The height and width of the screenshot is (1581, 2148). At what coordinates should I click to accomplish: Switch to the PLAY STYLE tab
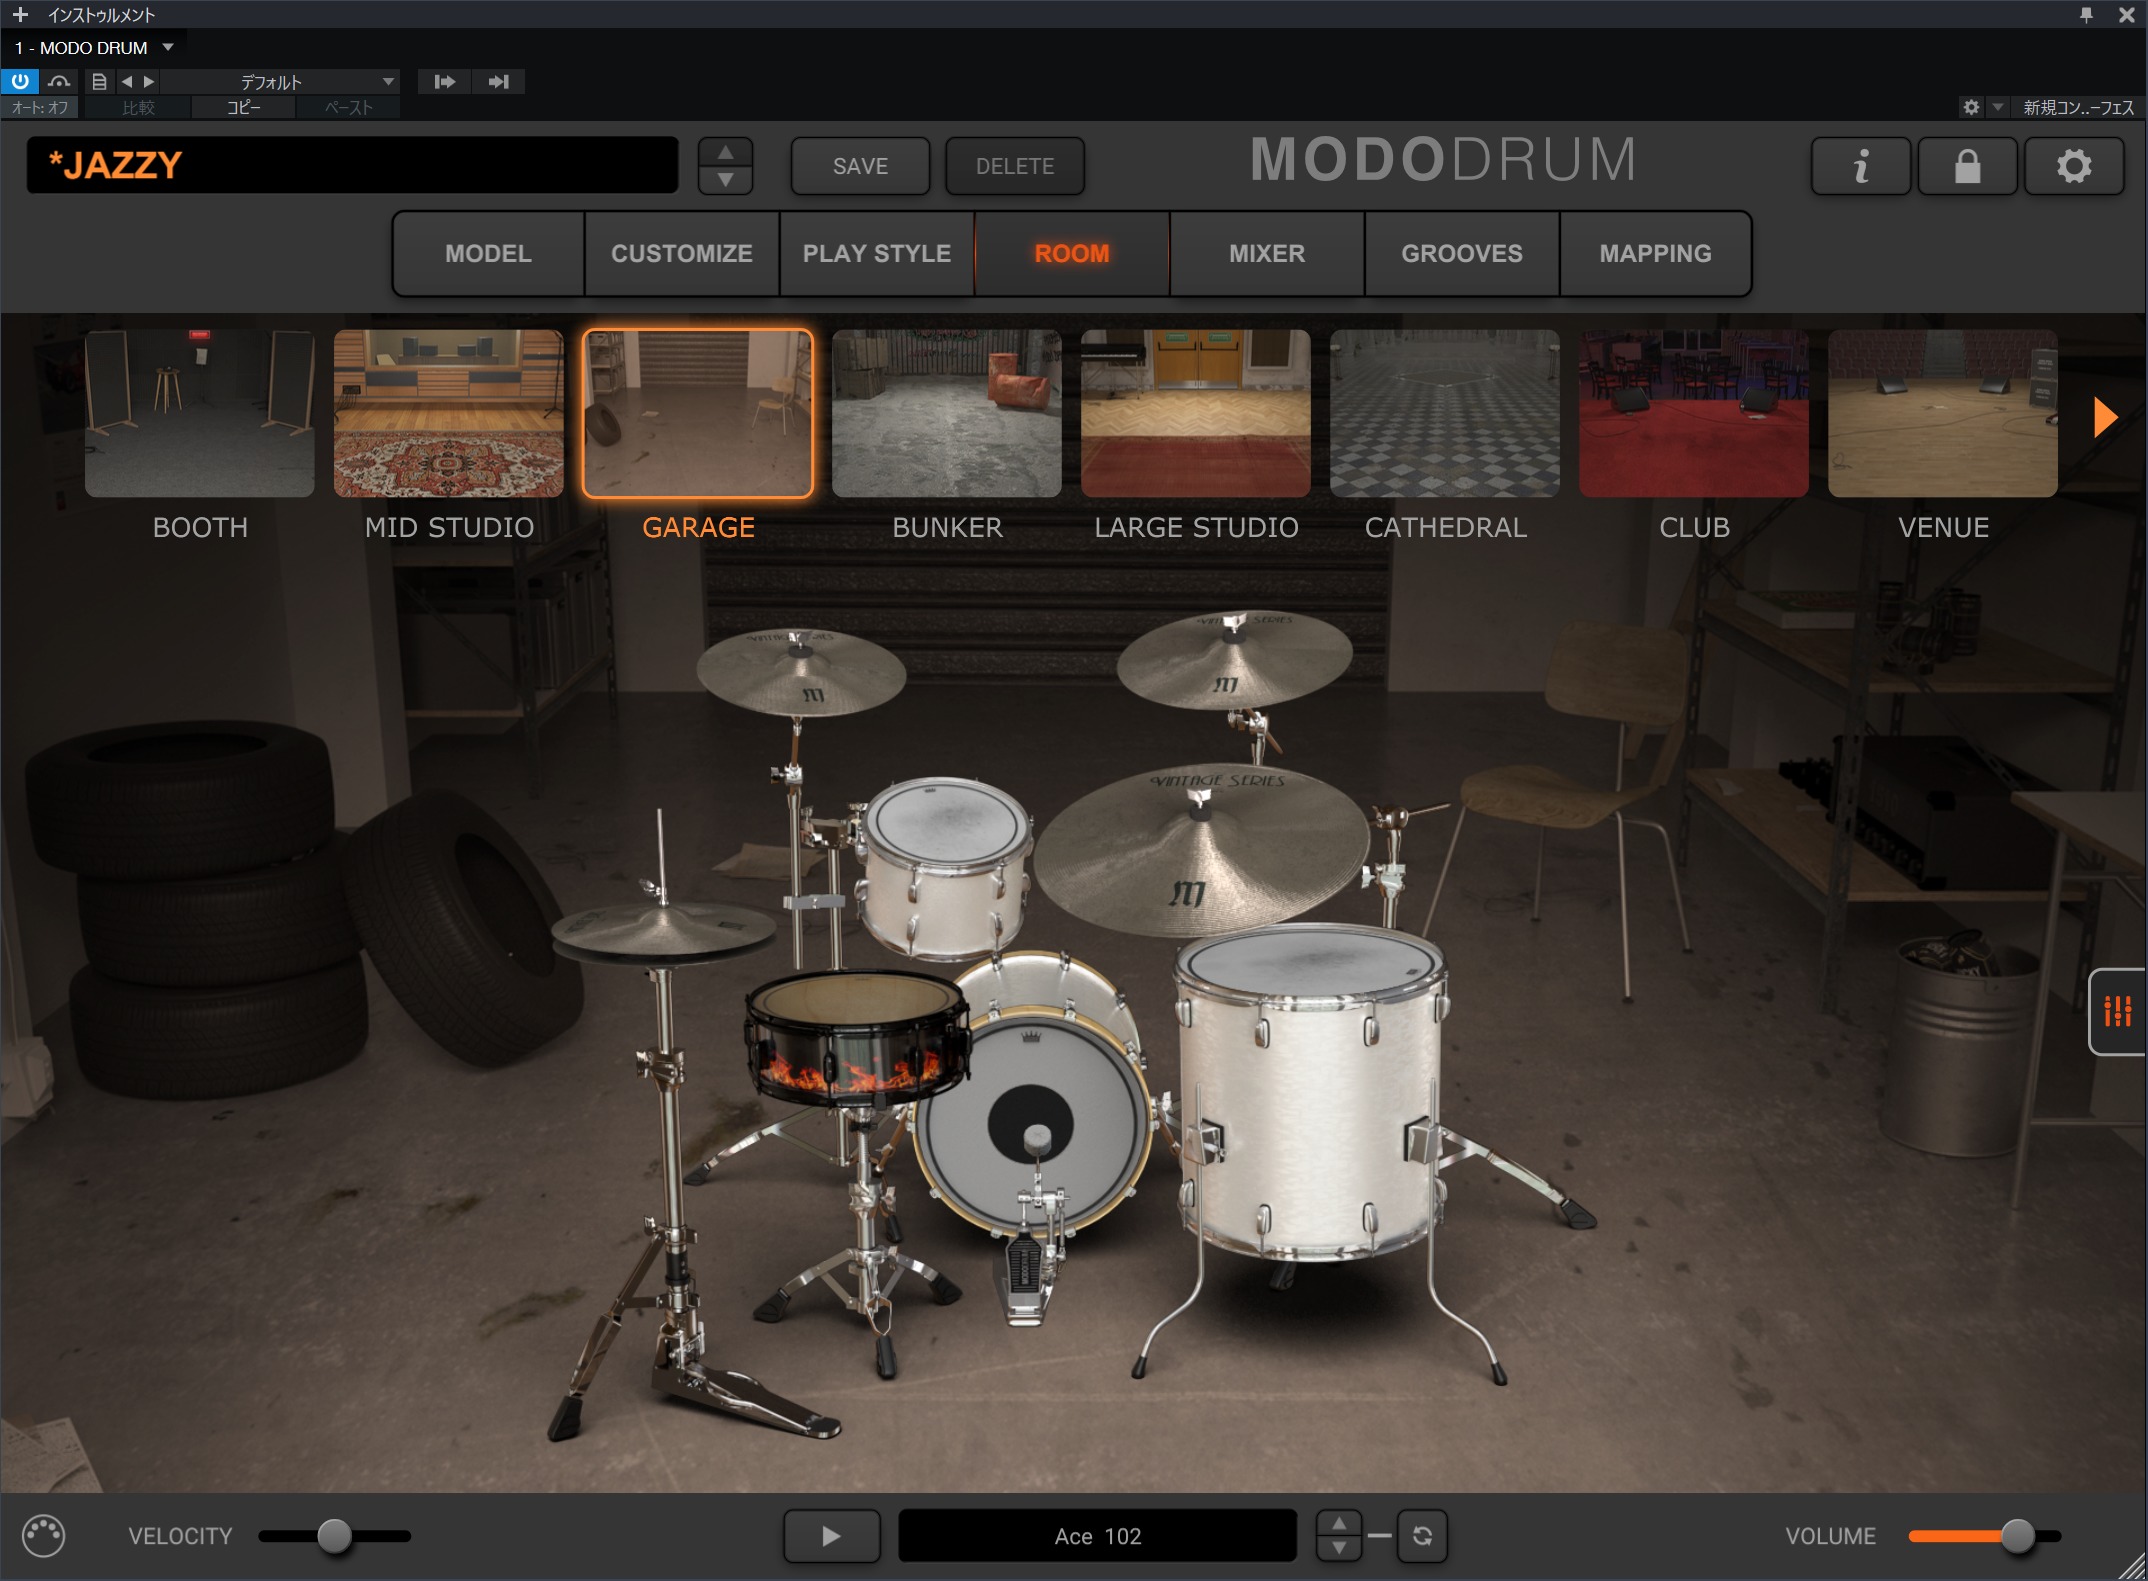tap(877, 253)
